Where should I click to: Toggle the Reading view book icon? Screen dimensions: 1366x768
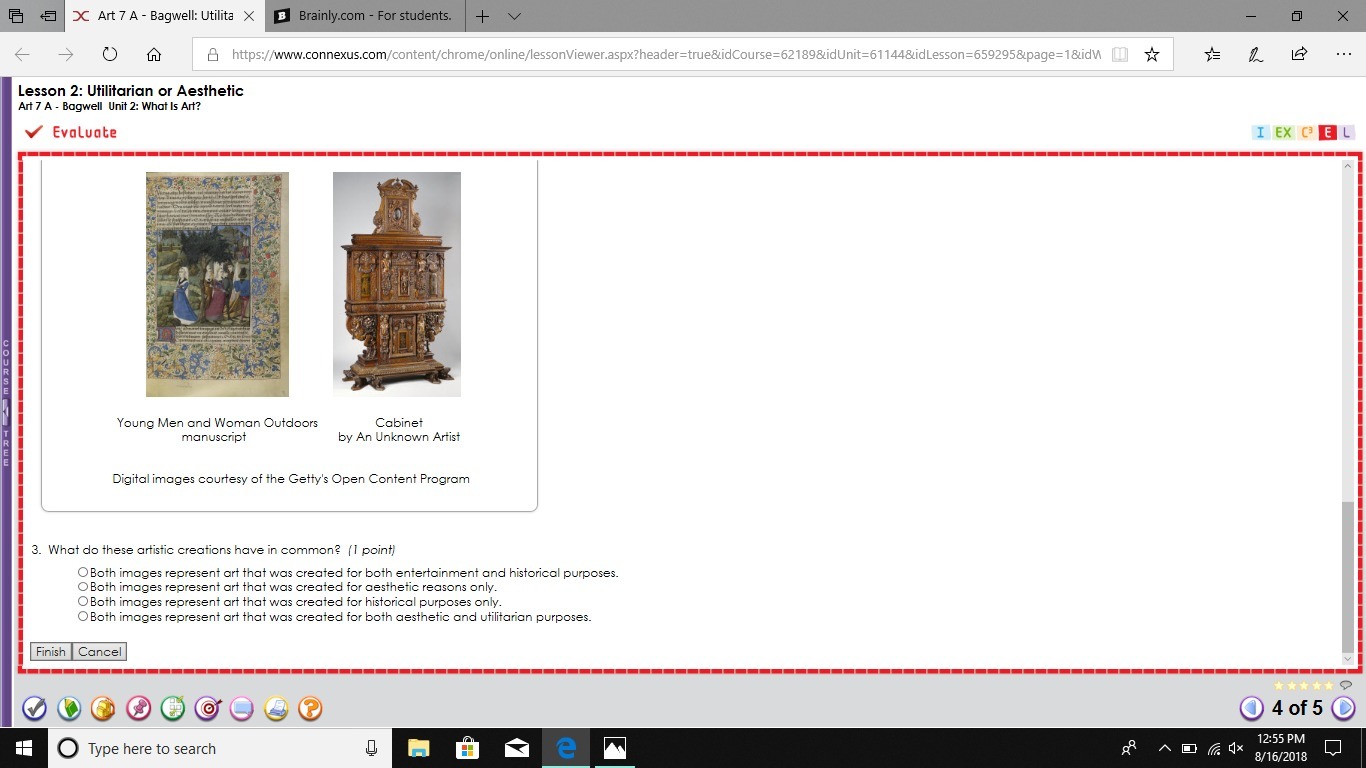pos(1120,54)
